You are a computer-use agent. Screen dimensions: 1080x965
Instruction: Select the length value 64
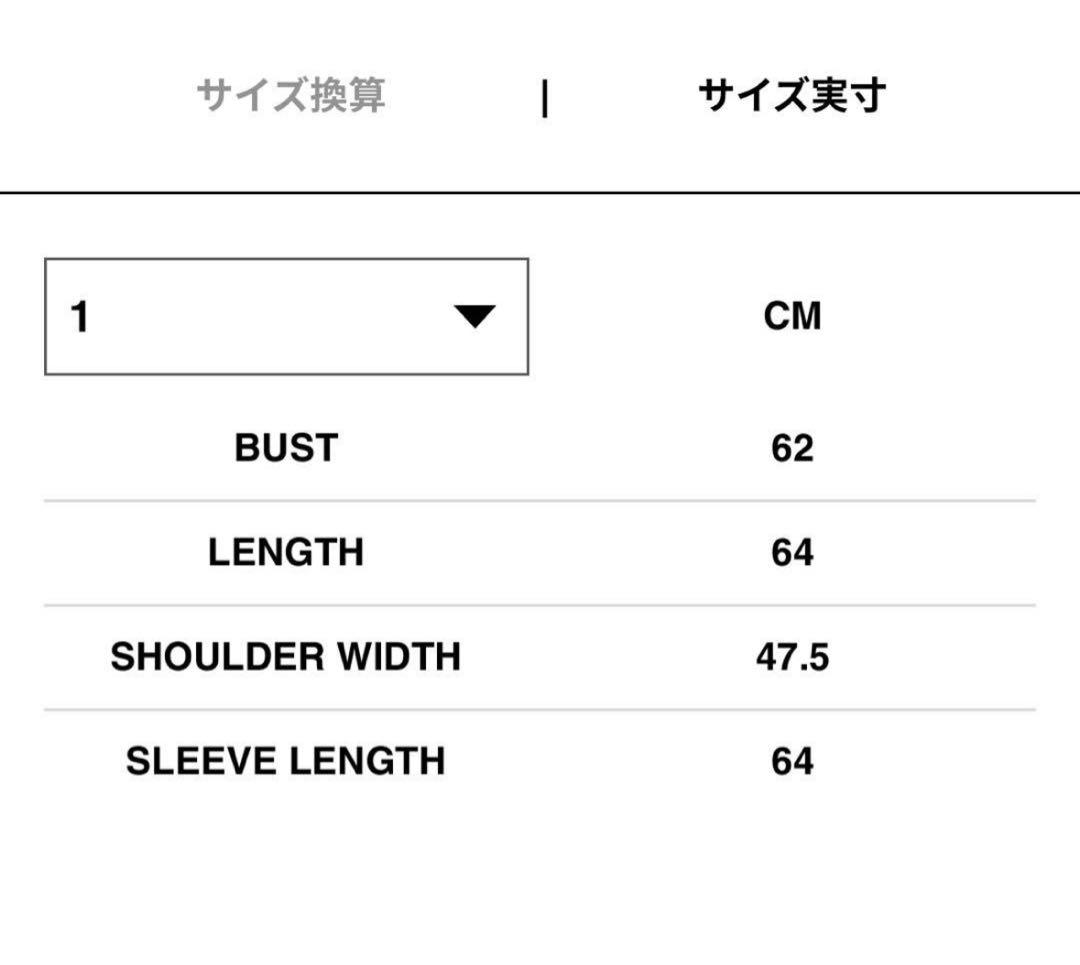790,551
